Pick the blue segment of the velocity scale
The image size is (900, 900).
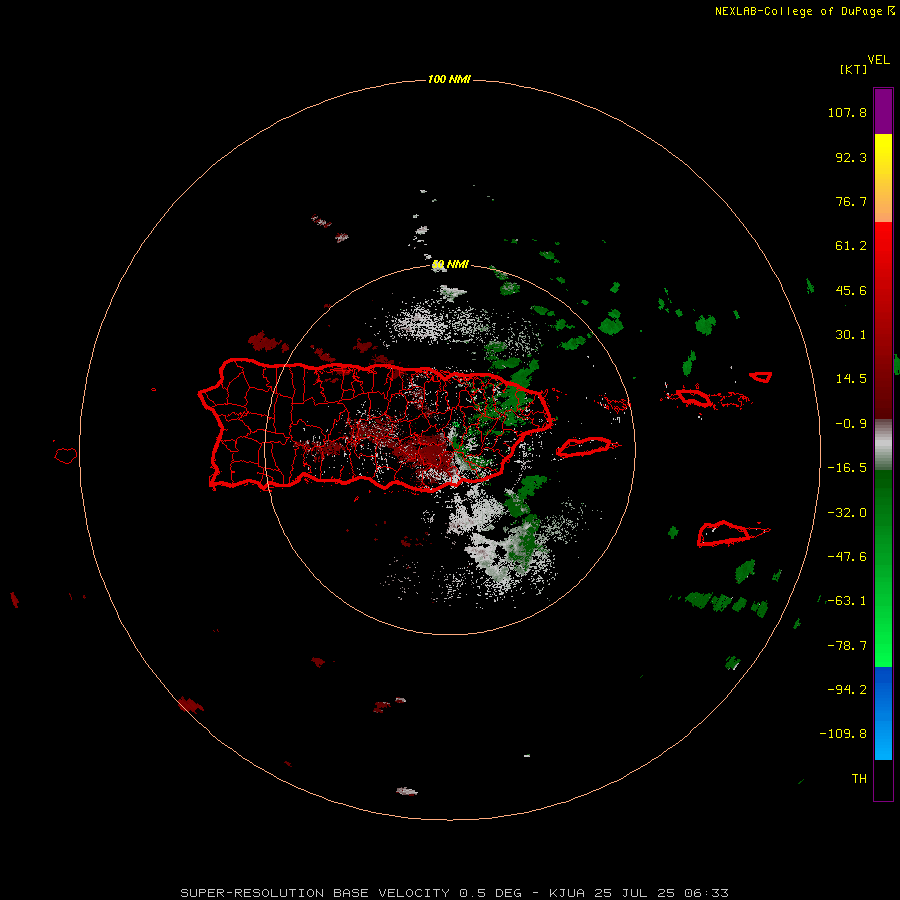883,713
